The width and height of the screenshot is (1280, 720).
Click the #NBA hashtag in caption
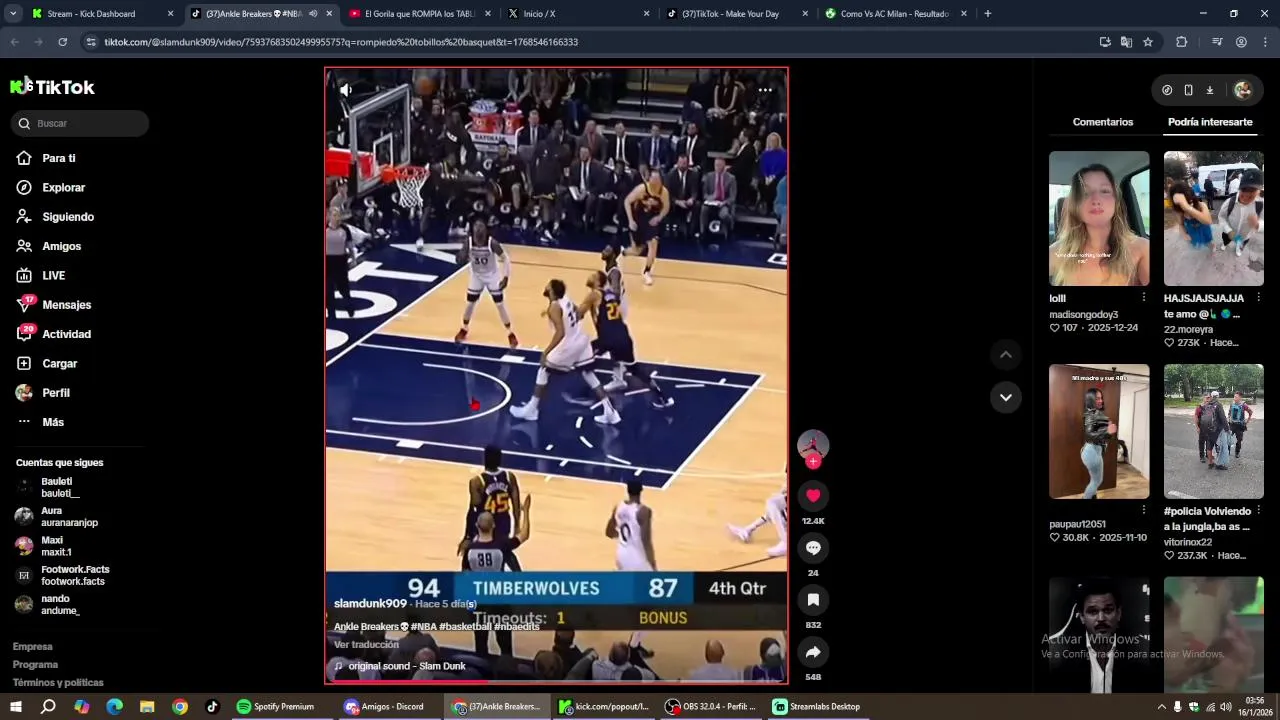[x=423, y=627]
